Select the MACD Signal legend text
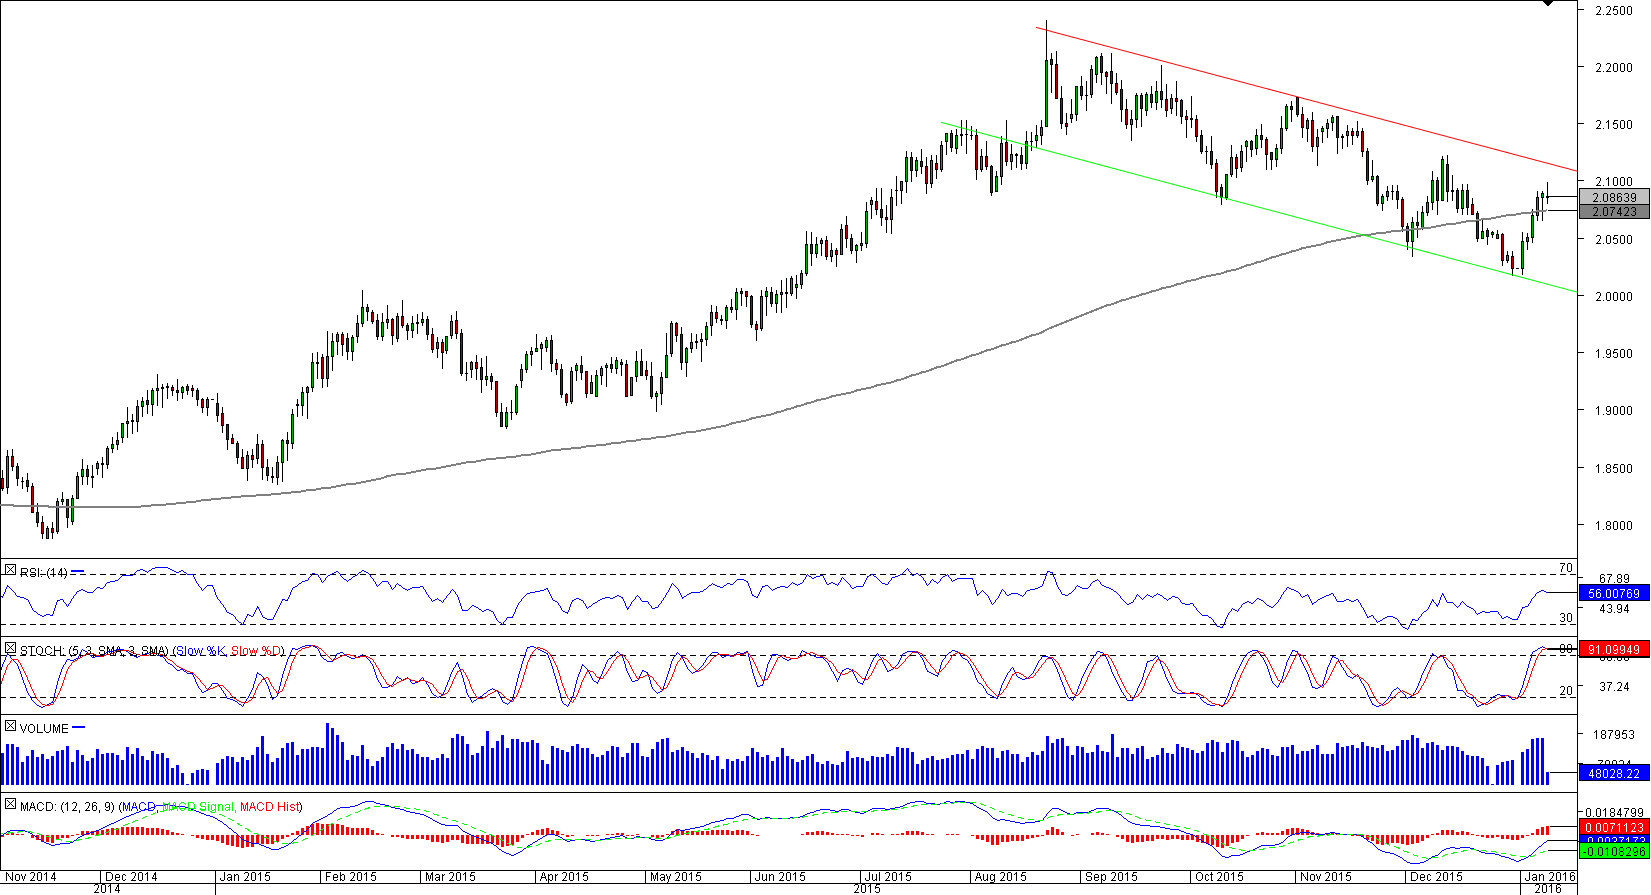The image size is (1651, 895). 198,807
